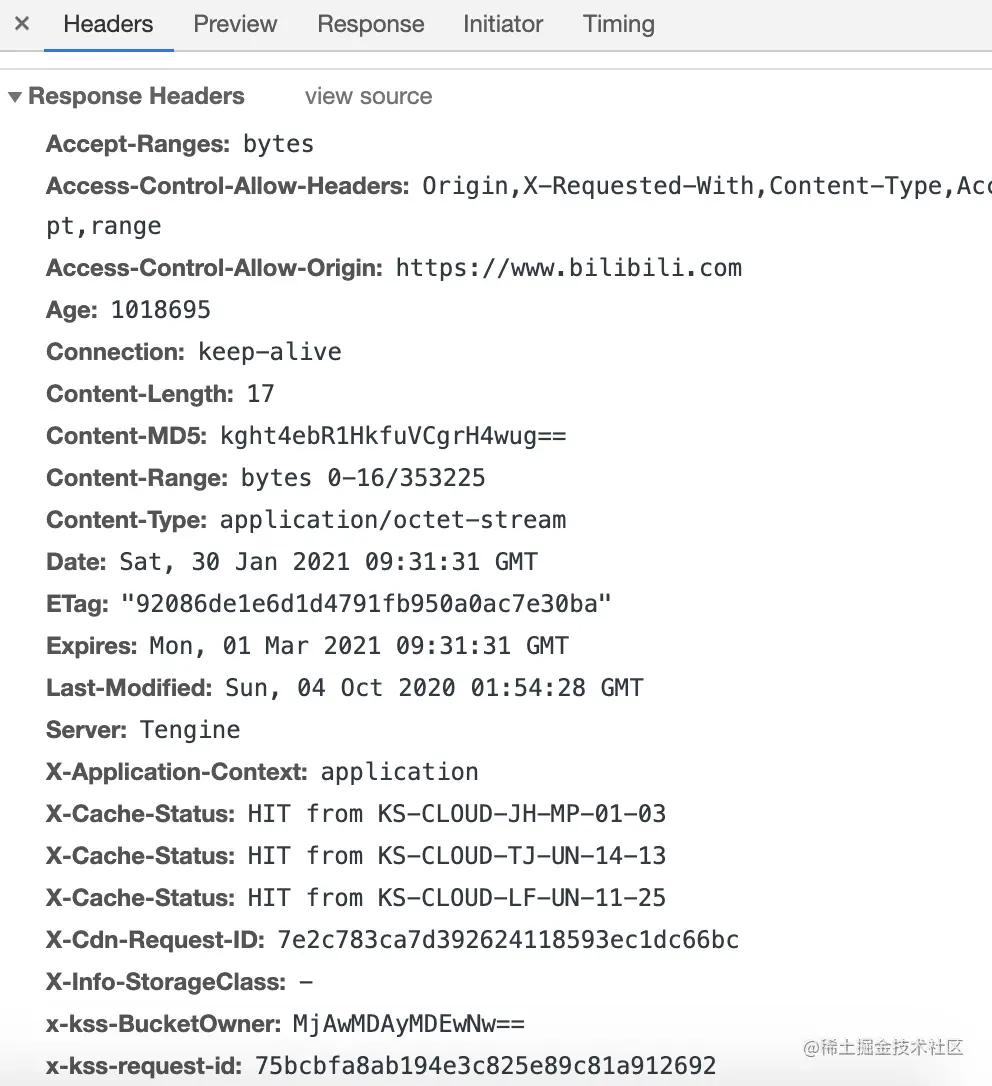Click the Server value Tengine

pyautogui.click(x=189, y=730)
